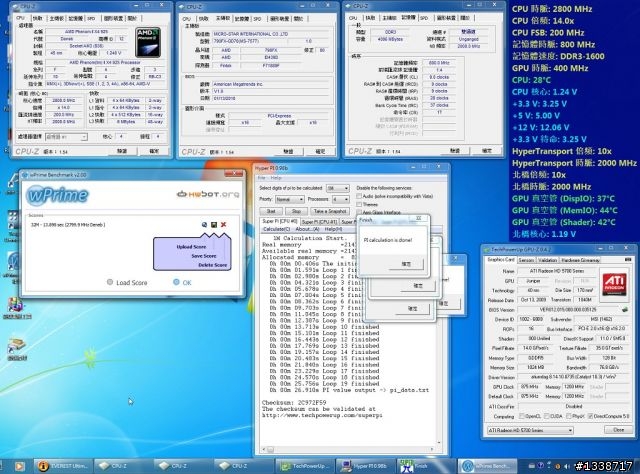
Task: Click the wPrime title bar icon
Action: pyautogui.click(x=25, y=175)
